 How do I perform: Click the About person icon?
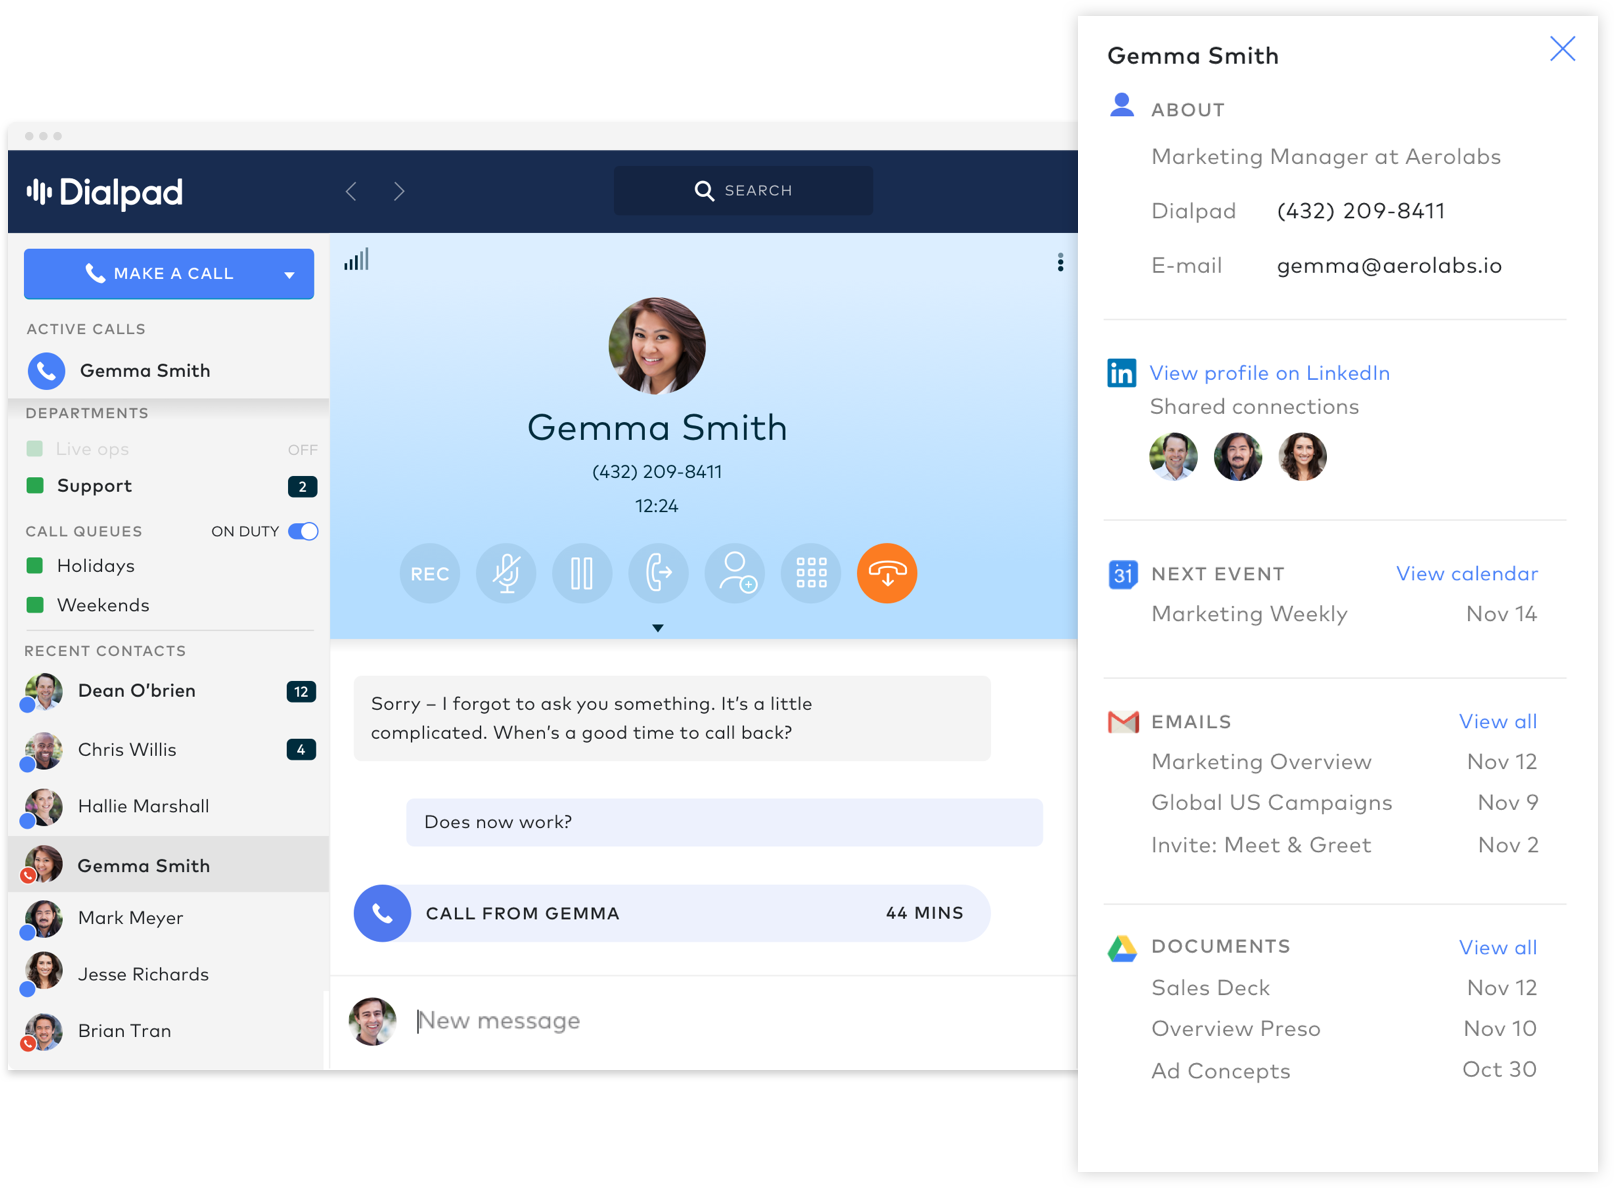pos(1122,105)
